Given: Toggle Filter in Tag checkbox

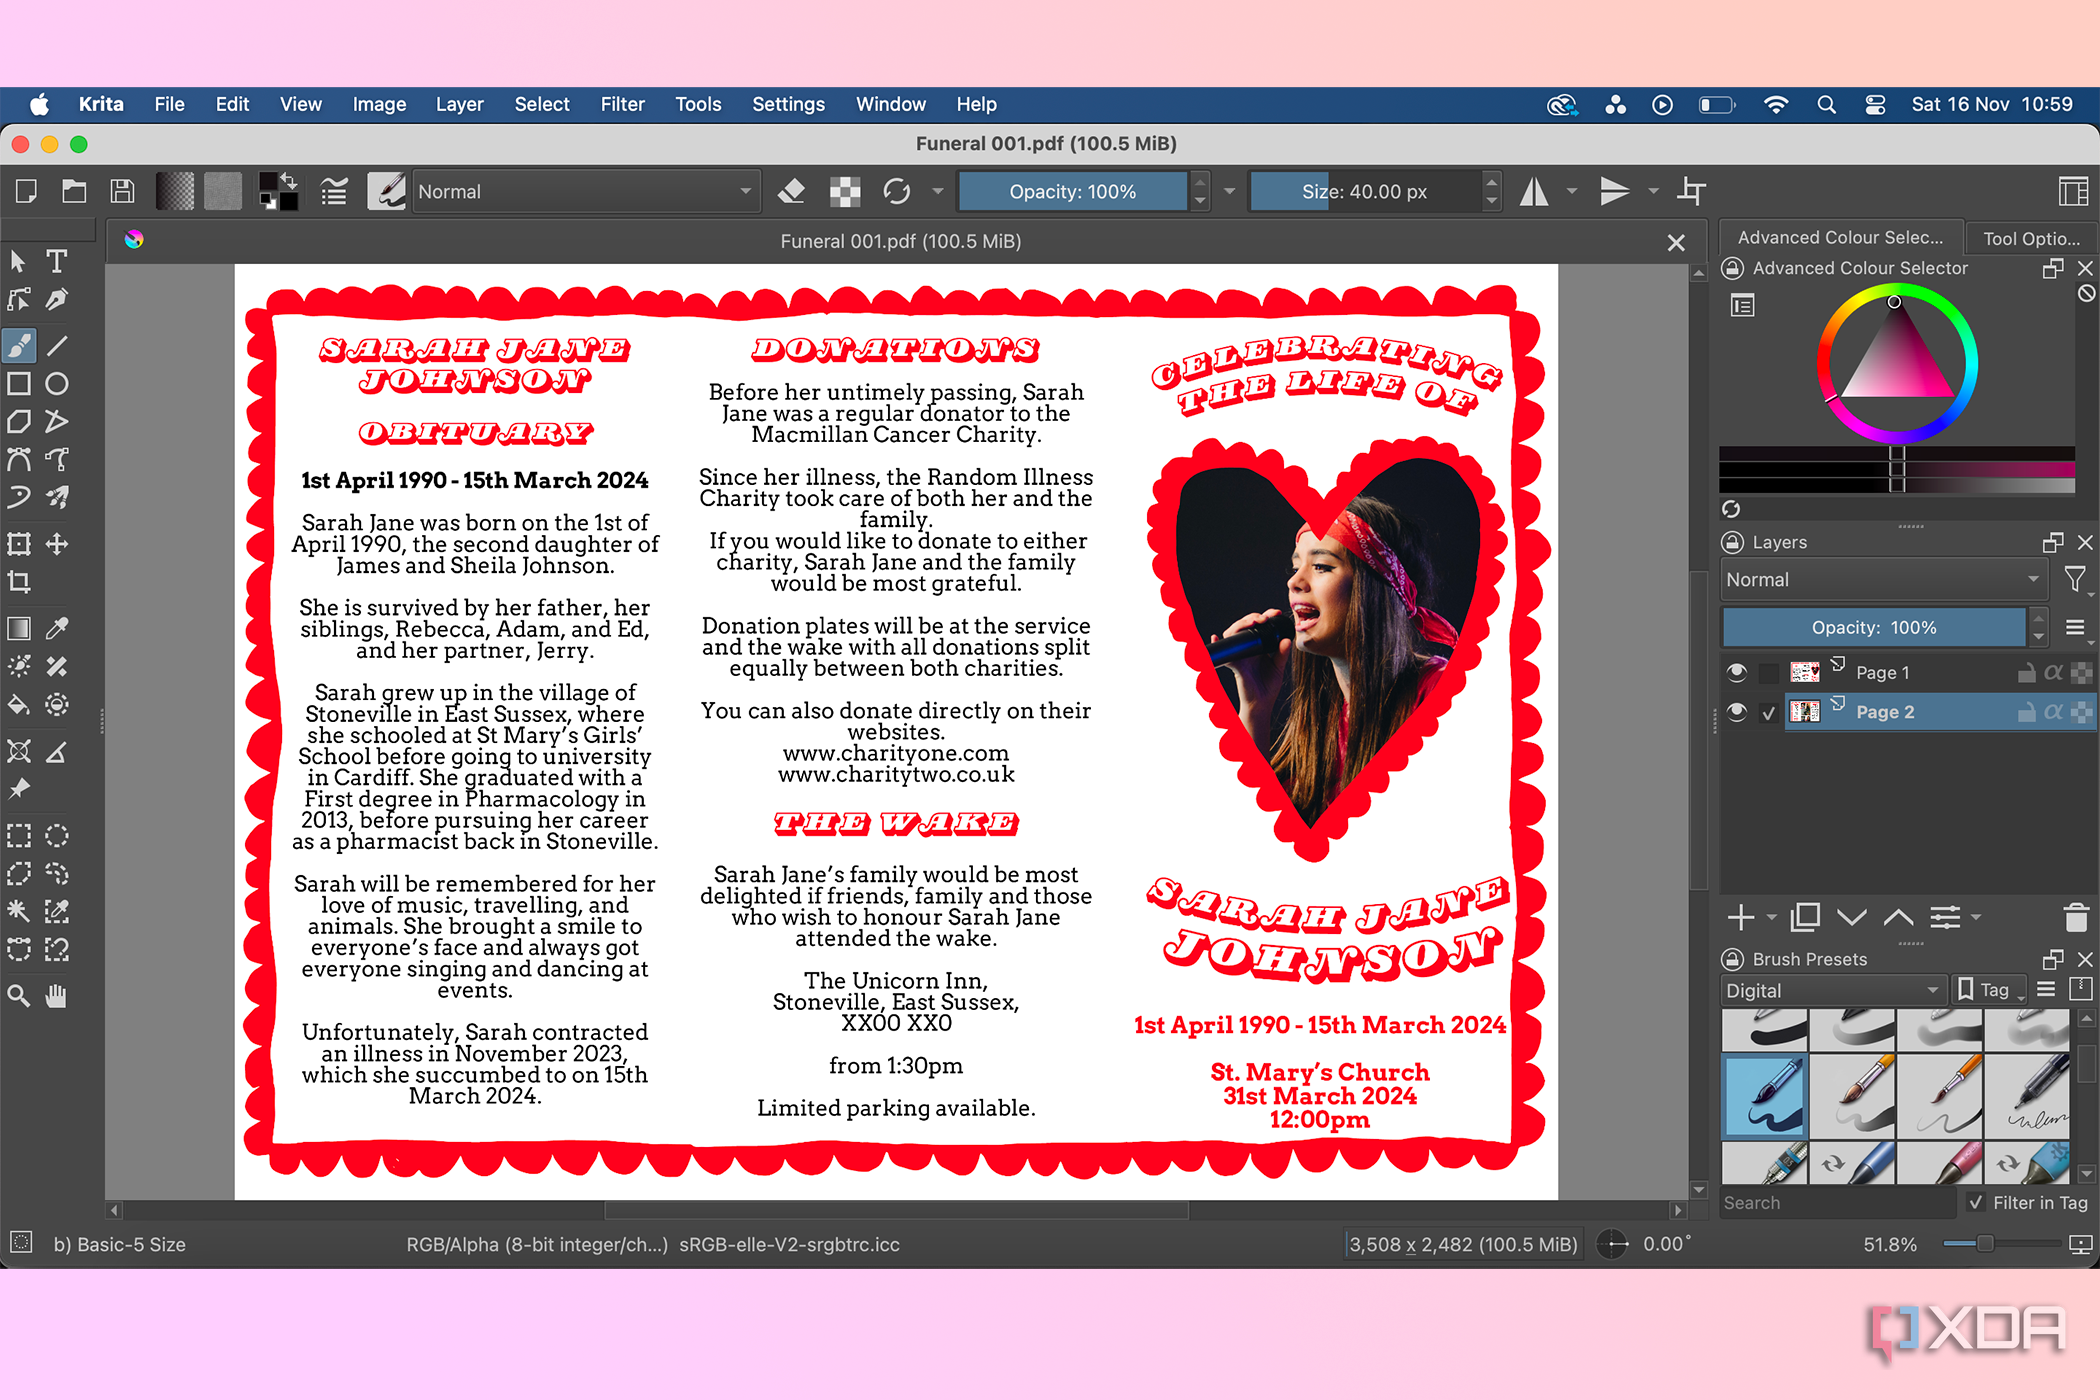Looking at the screenshot, I should [1976, 1203].
